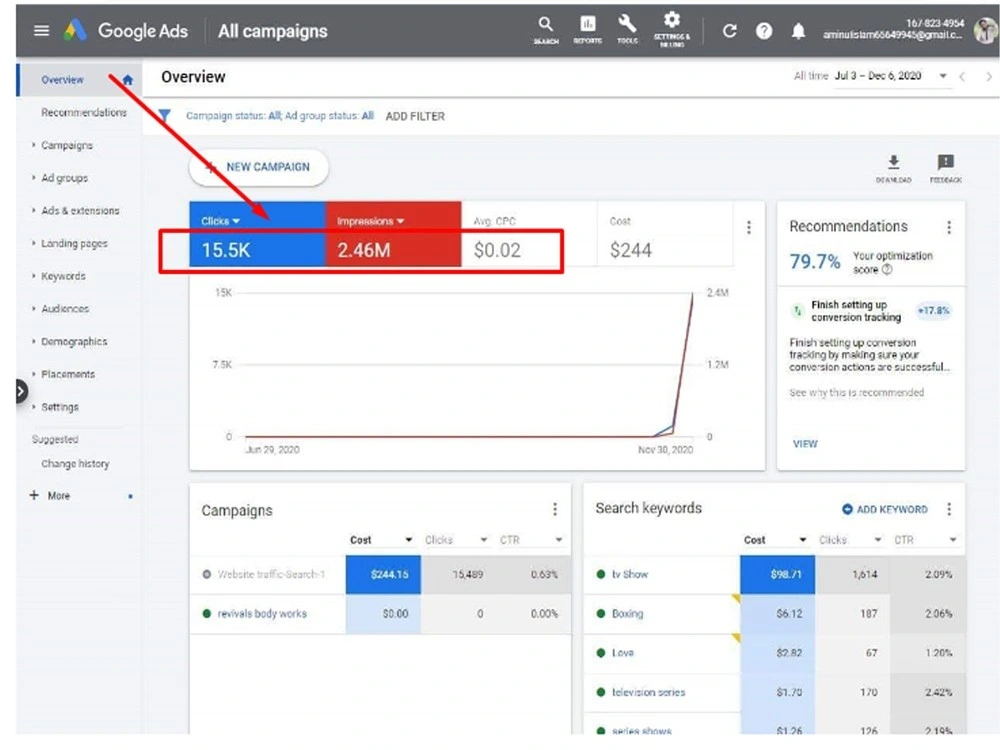Click the NEW CAMPAIGN button
This screenshot has width=1000, height=750.
click(259, 167)
